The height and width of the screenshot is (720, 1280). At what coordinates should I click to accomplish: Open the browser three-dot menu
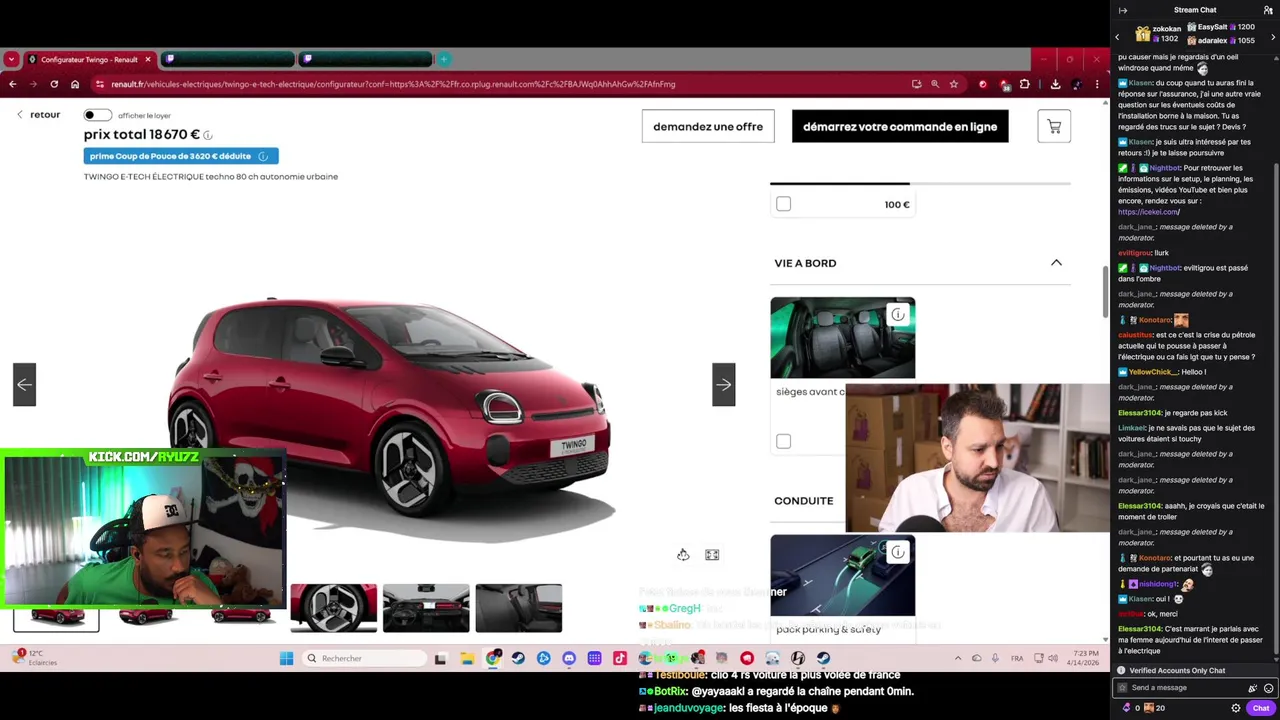1097,84
